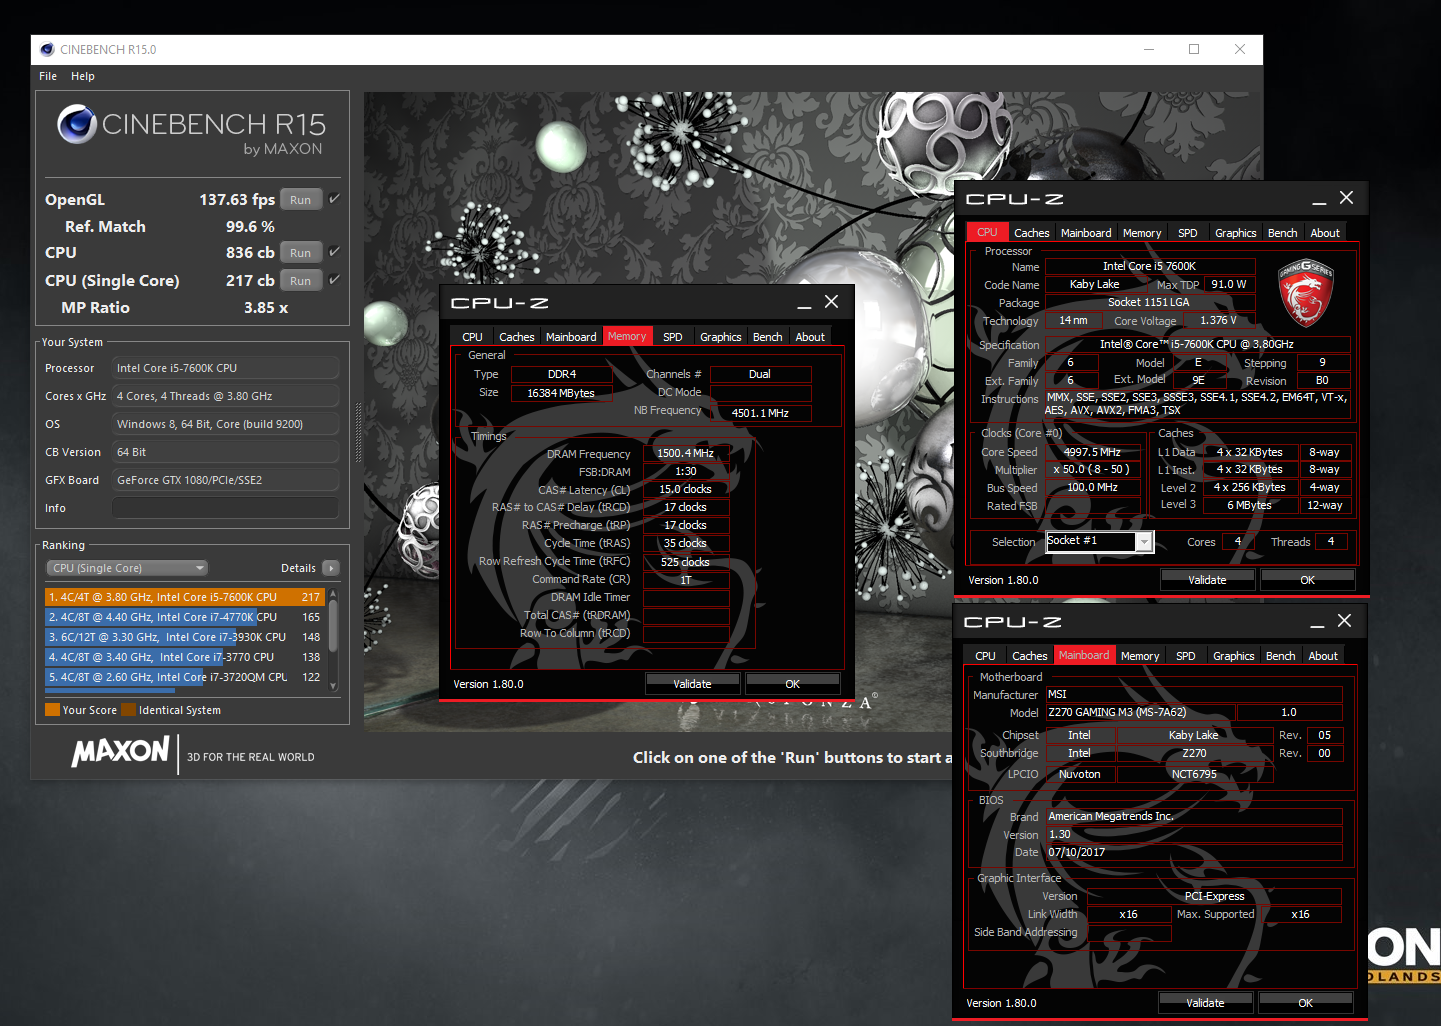Run the CPU (Single Core) benchmark
The image size is (1441, 1026).
[301, 281]
